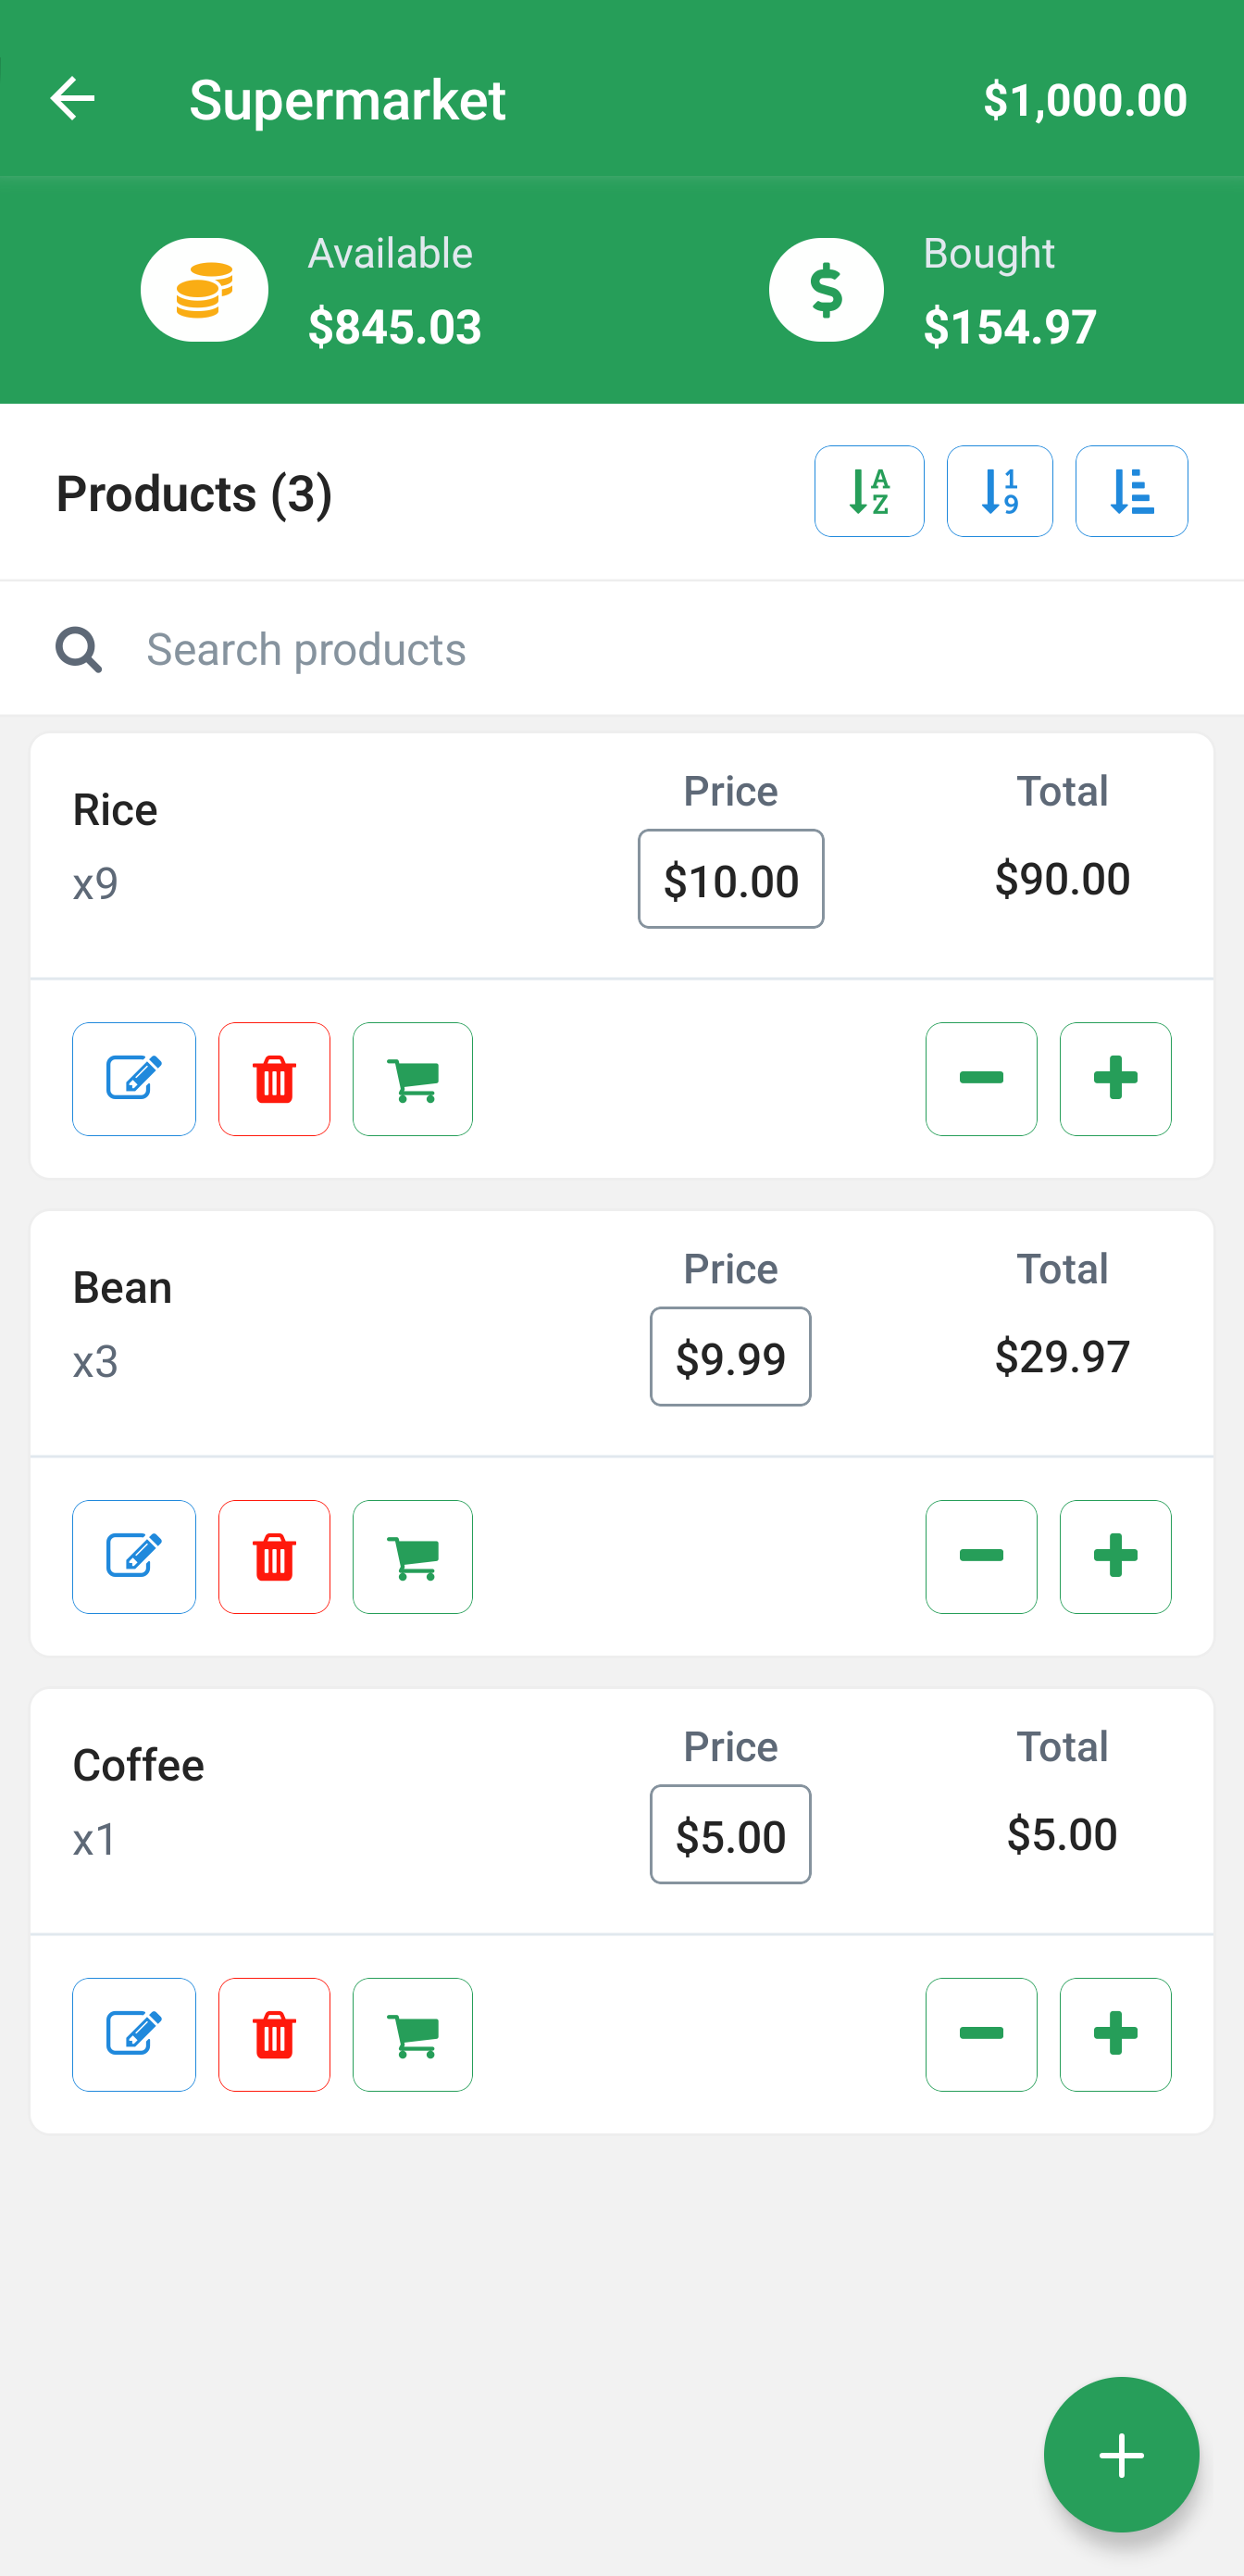The height and width of the screenshot is (2576, 1244).
Task: Tap the $1,000.00 budget in header
Action: pos(1085,100)
